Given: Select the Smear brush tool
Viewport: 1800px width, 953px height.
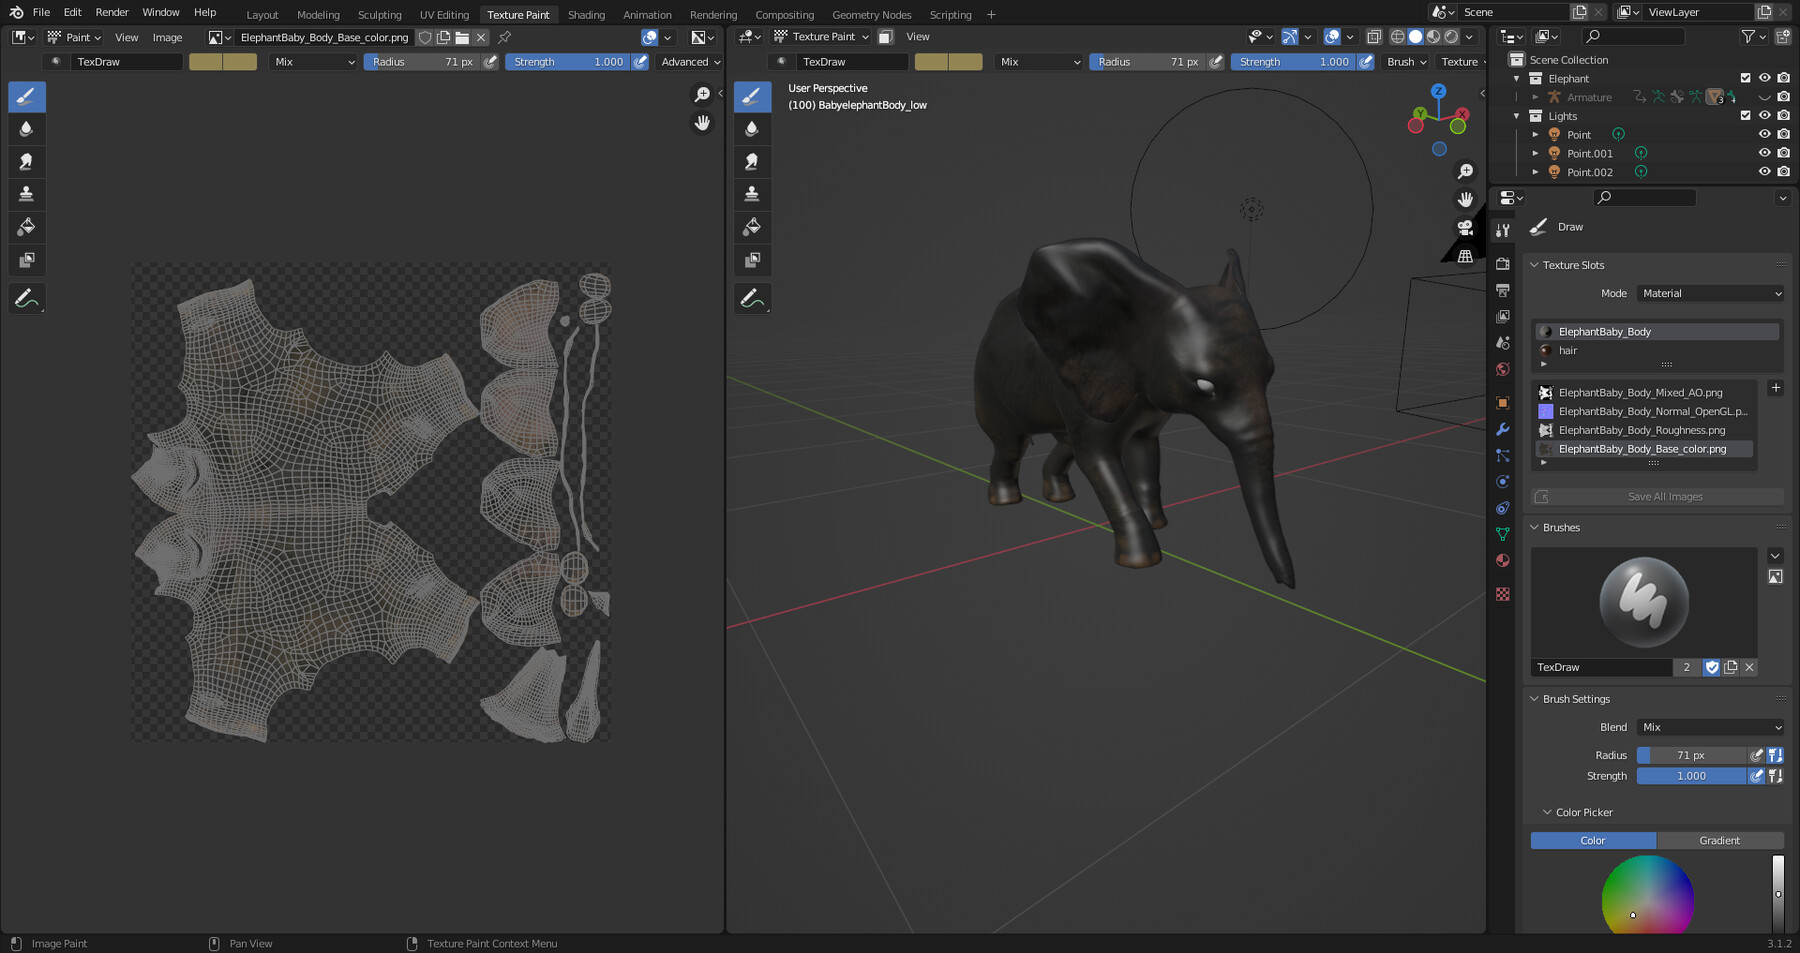Looking at the screenshot, I should 27,161.
